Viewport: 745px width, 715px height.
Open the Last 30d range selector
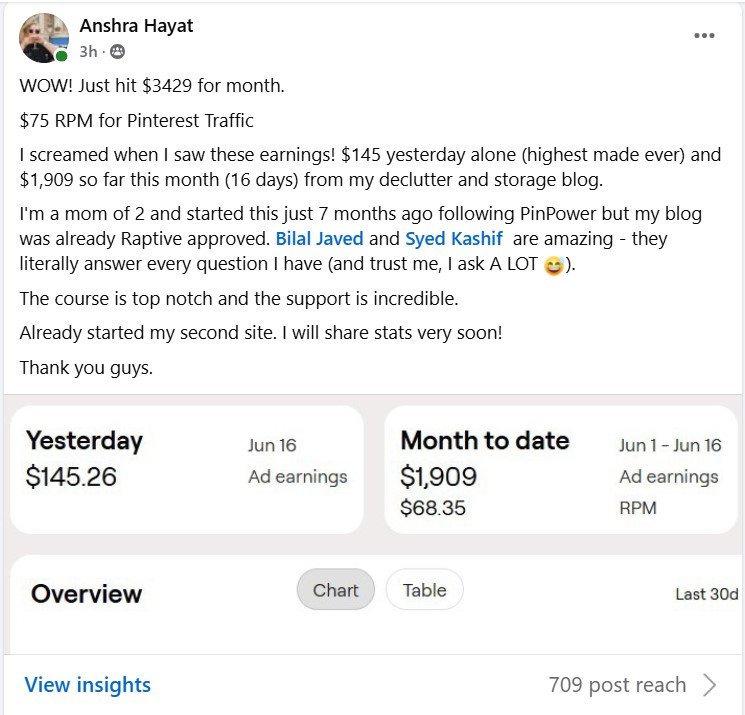pyautogui.click(x=706, y=594)
